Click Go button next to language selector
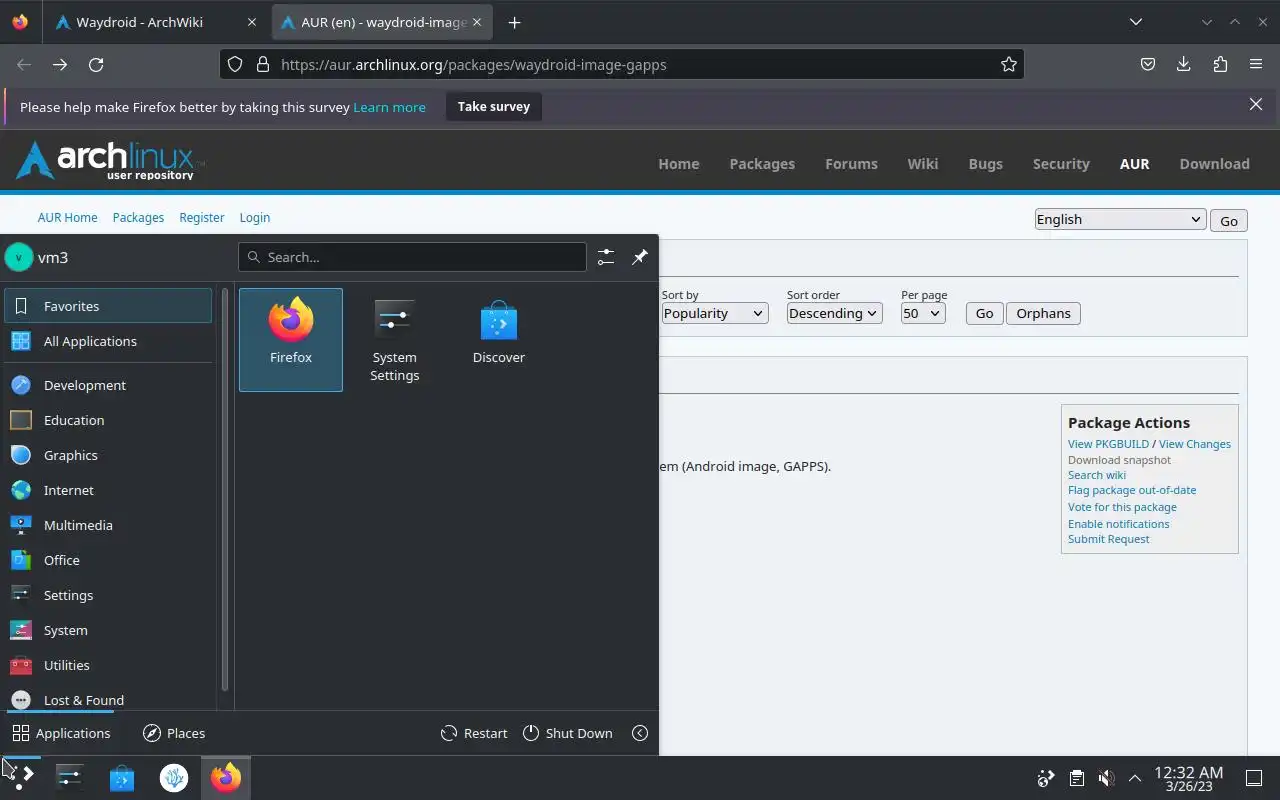Image resolution: width=1280 pixels, height=800 pixels. 1229,221
